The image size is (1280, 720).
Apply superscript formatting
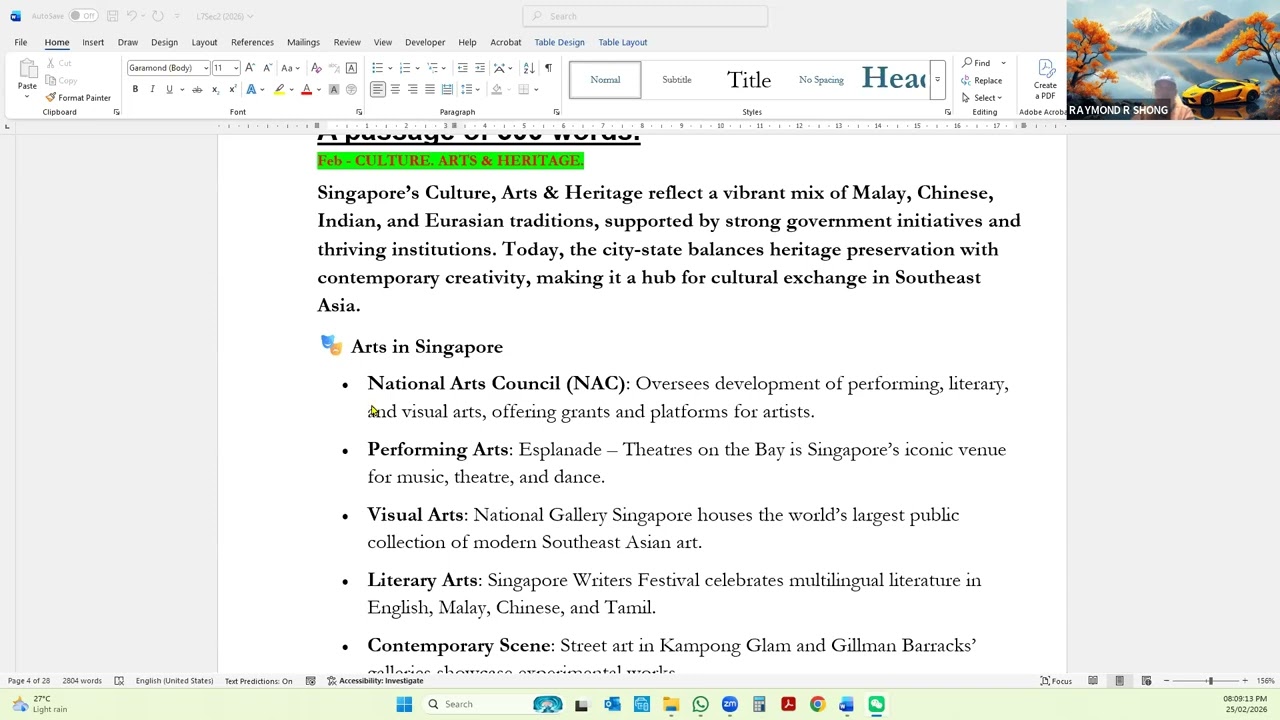click(x=232, y=90)
